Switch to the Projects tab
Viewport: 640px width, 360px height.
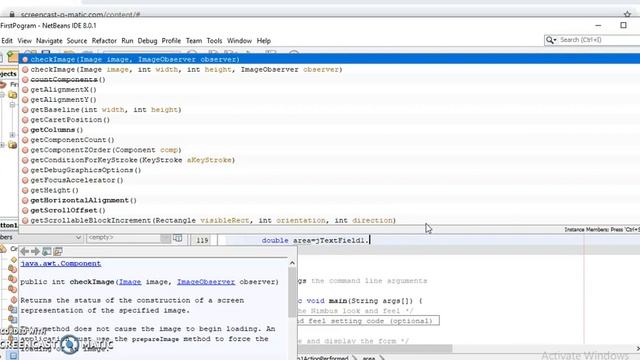(x=8, y=74)
